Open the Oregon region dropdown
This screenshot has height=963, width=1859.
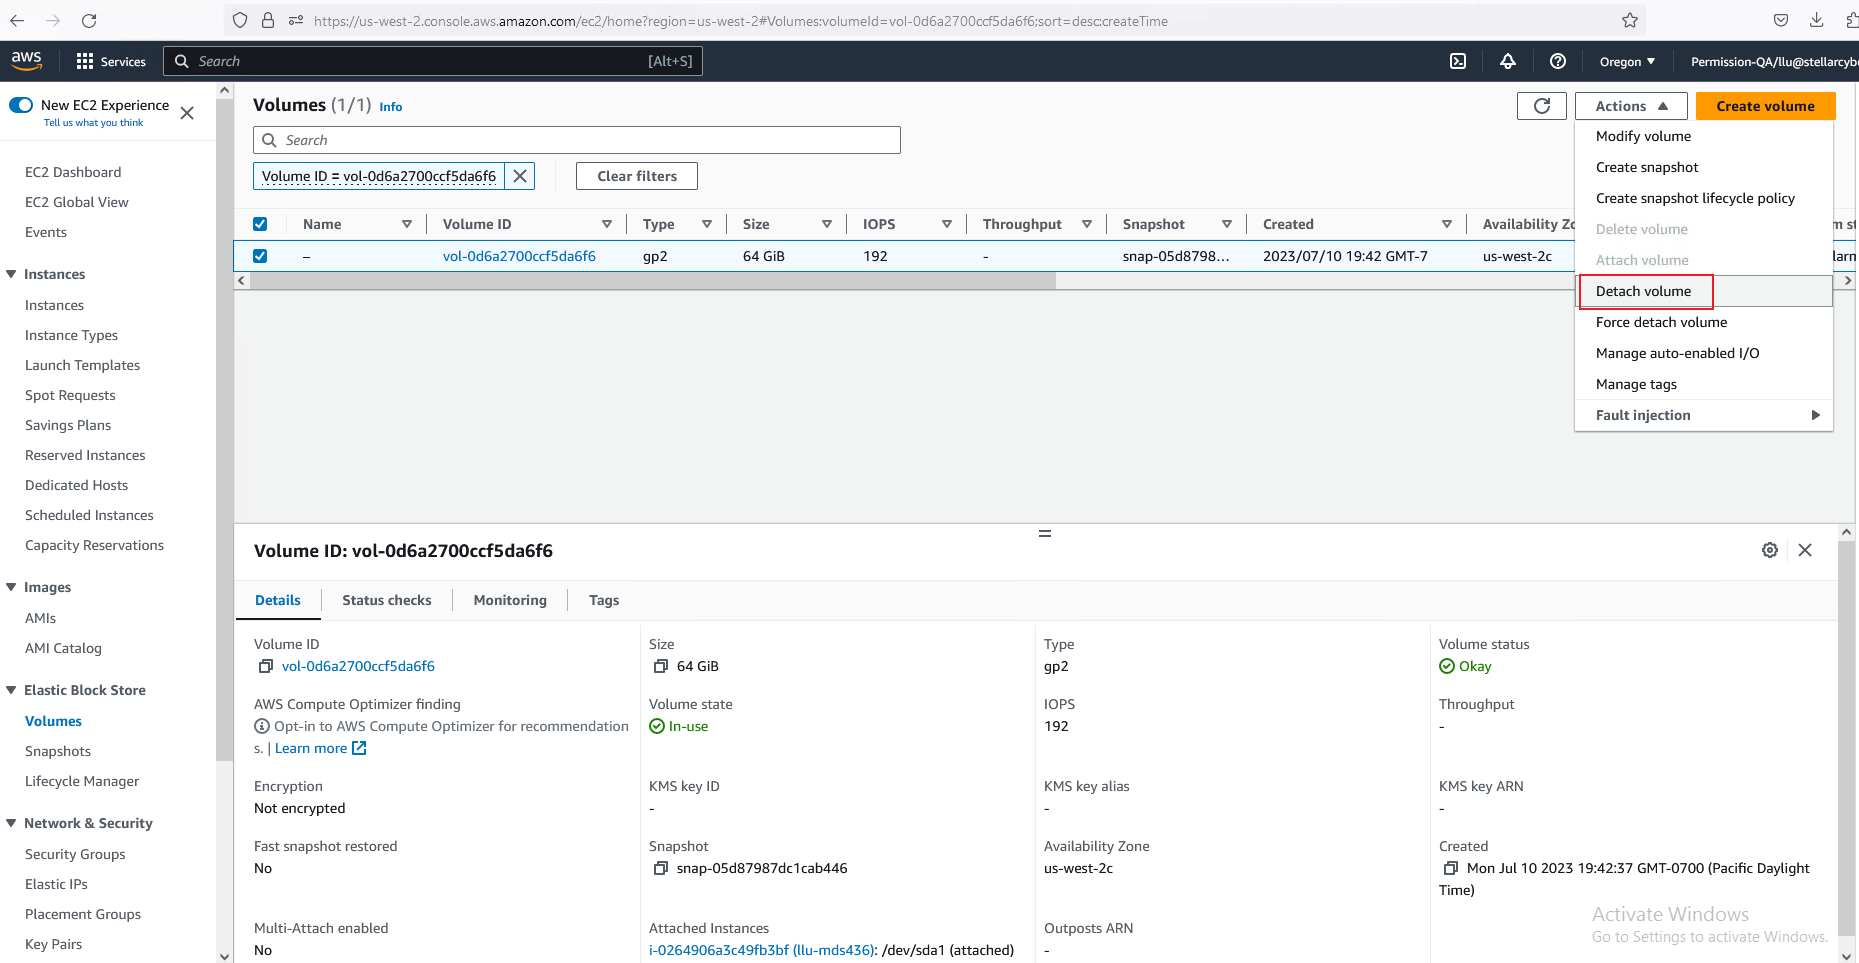click(1627, 61)
